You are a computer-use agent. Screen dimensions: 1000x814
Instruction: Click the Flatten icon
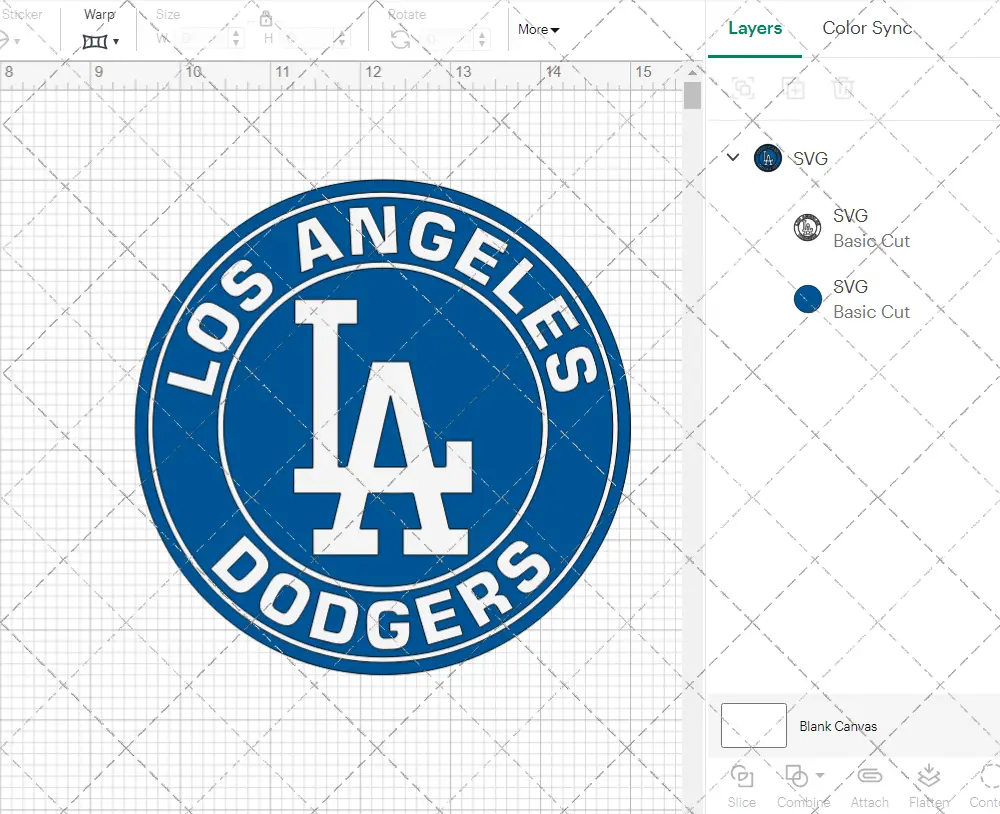coord(928,777)
